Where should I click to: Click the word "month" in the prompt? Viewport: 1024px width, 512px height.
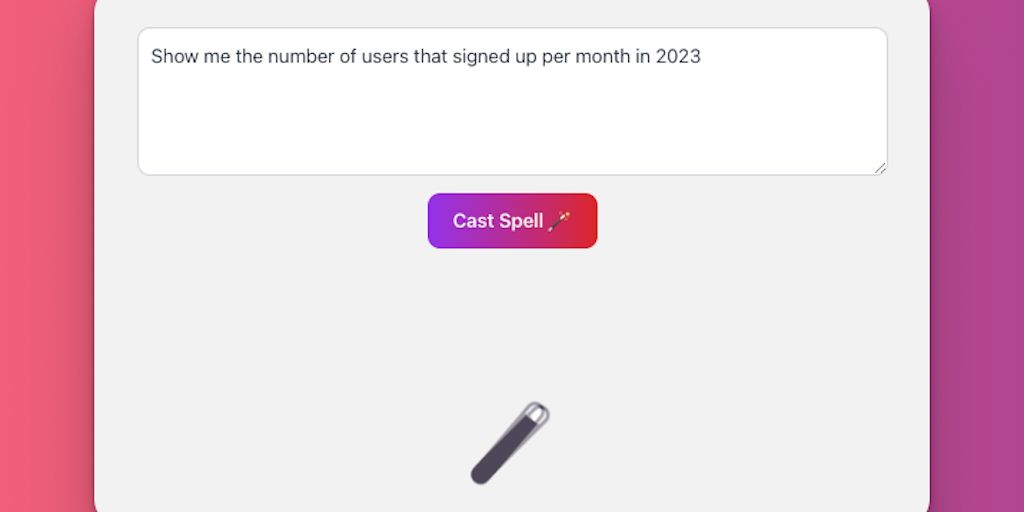(x=602, y=57)
